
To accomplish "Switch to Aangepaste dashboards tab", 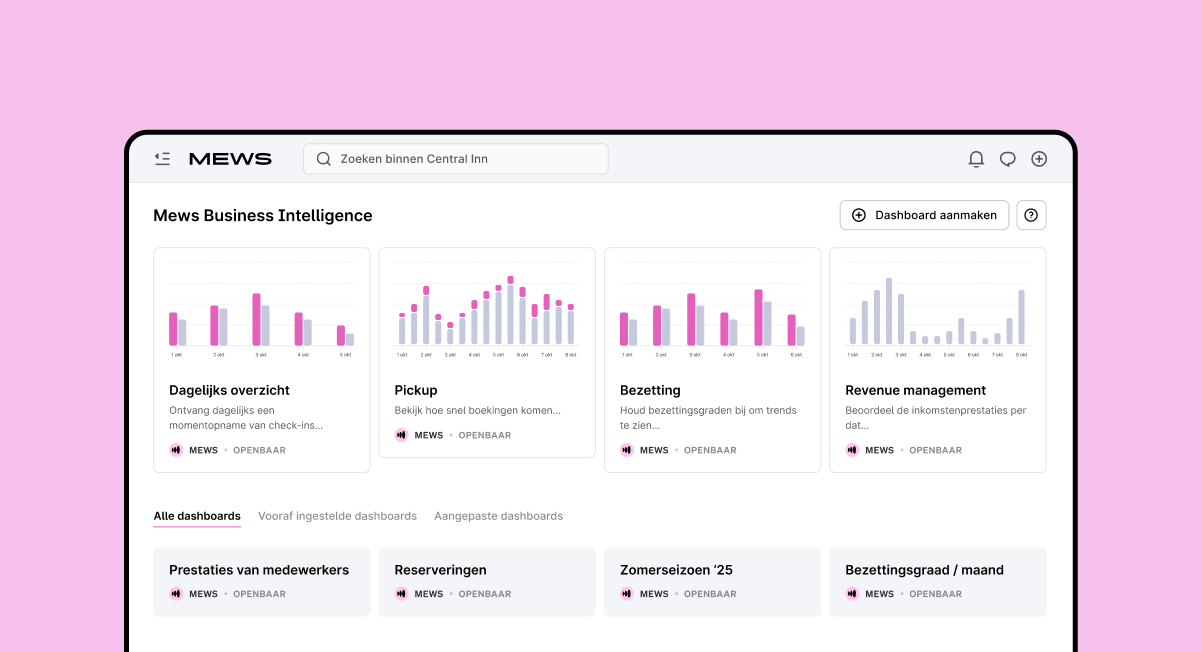I will pos(498,516).
